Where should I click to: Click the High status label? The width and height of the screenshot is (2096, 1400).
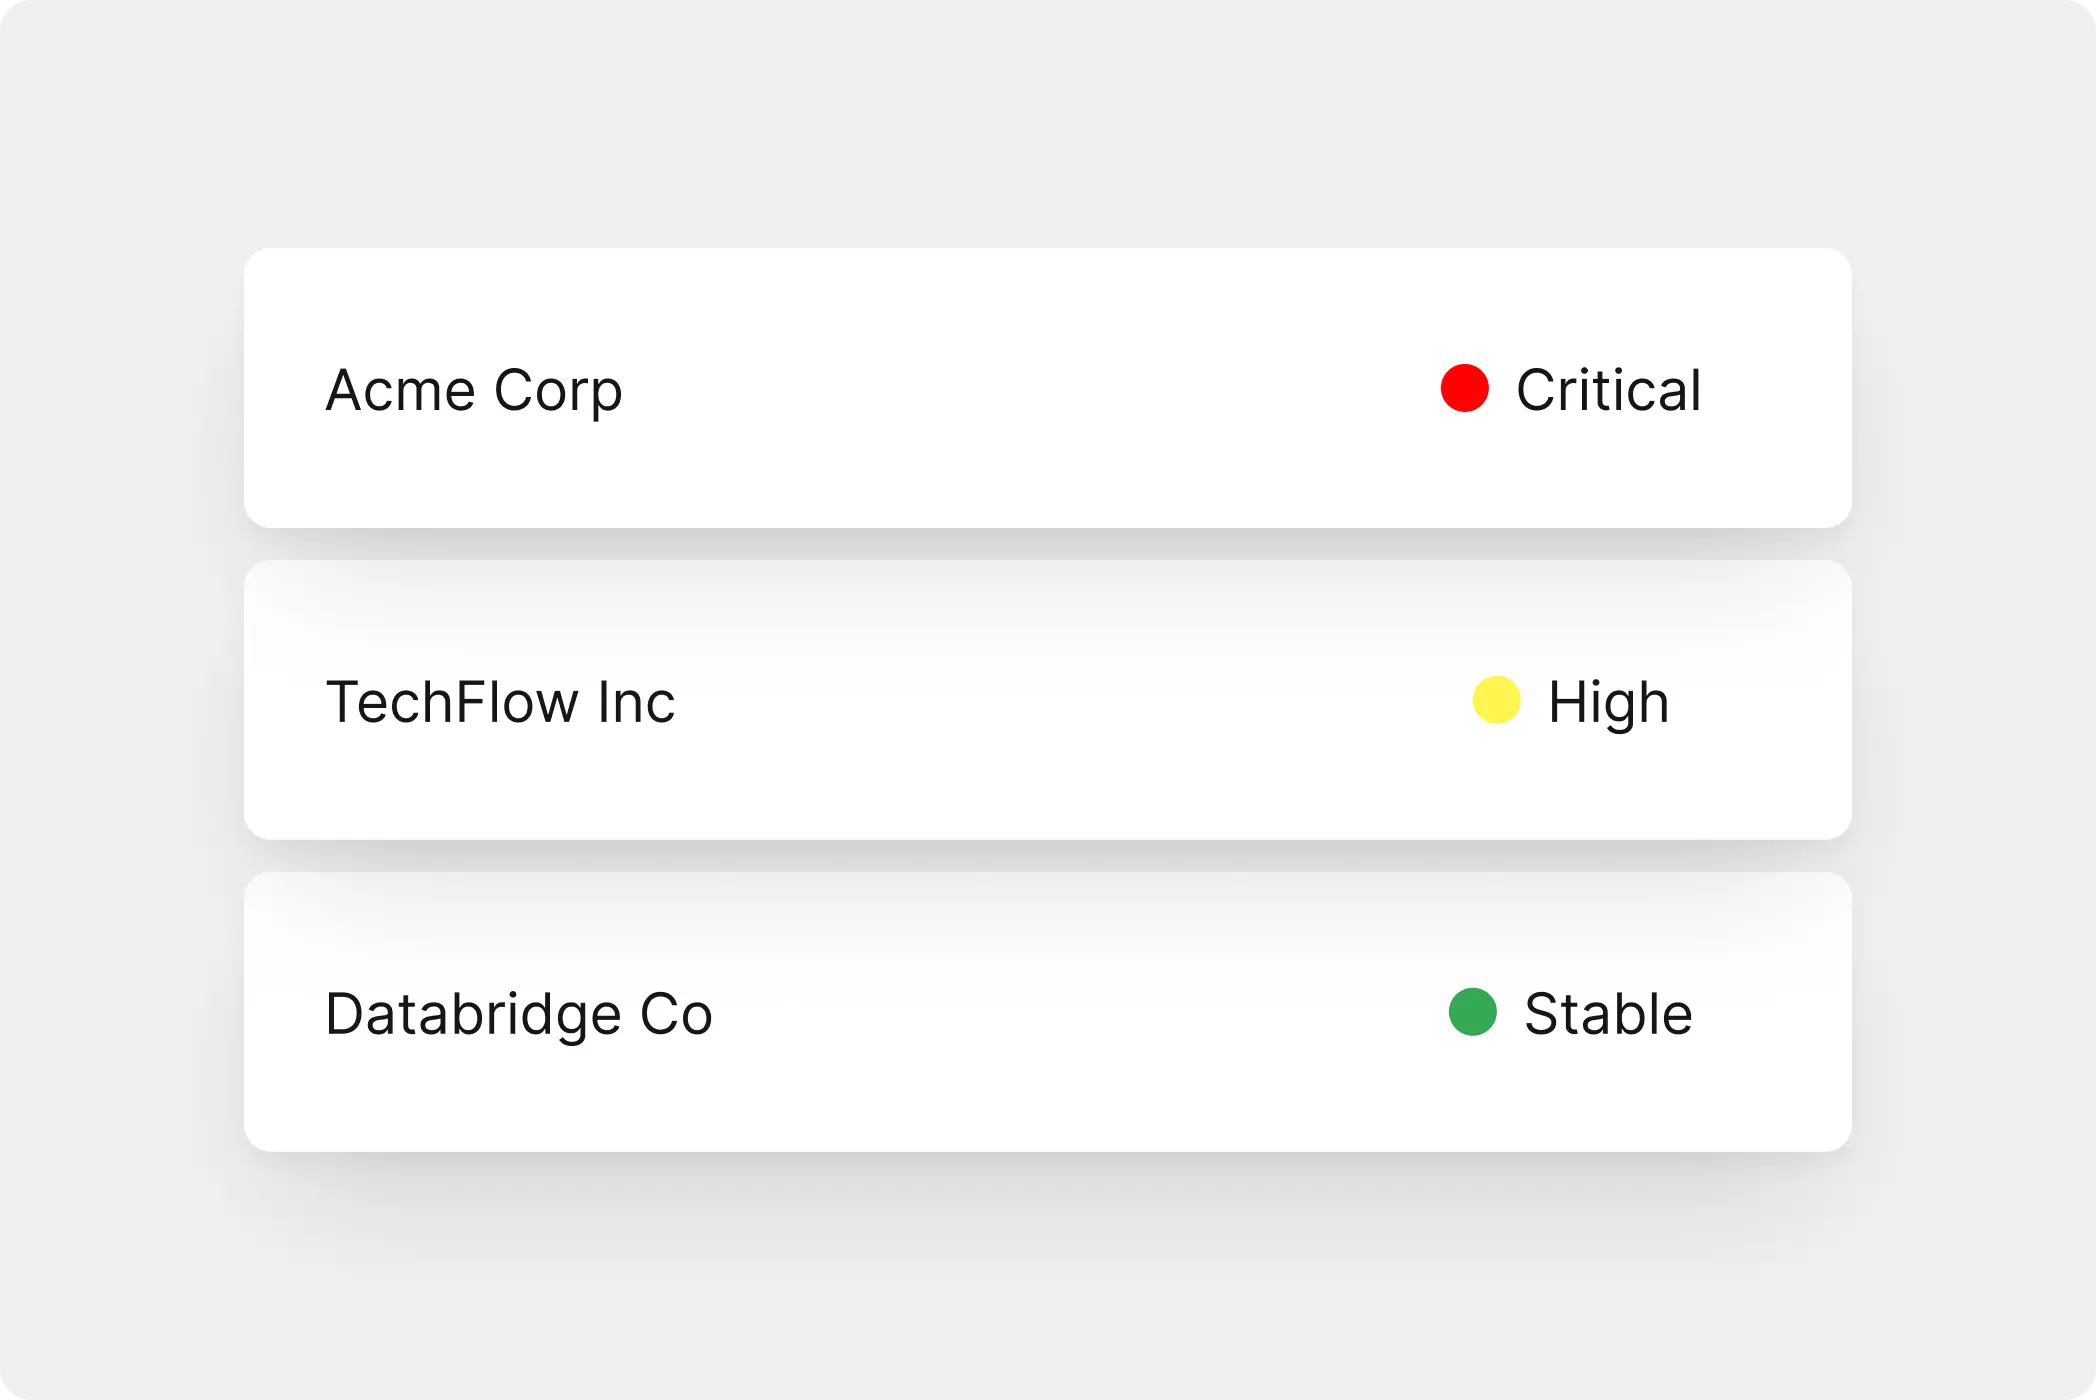point(1608,702)
